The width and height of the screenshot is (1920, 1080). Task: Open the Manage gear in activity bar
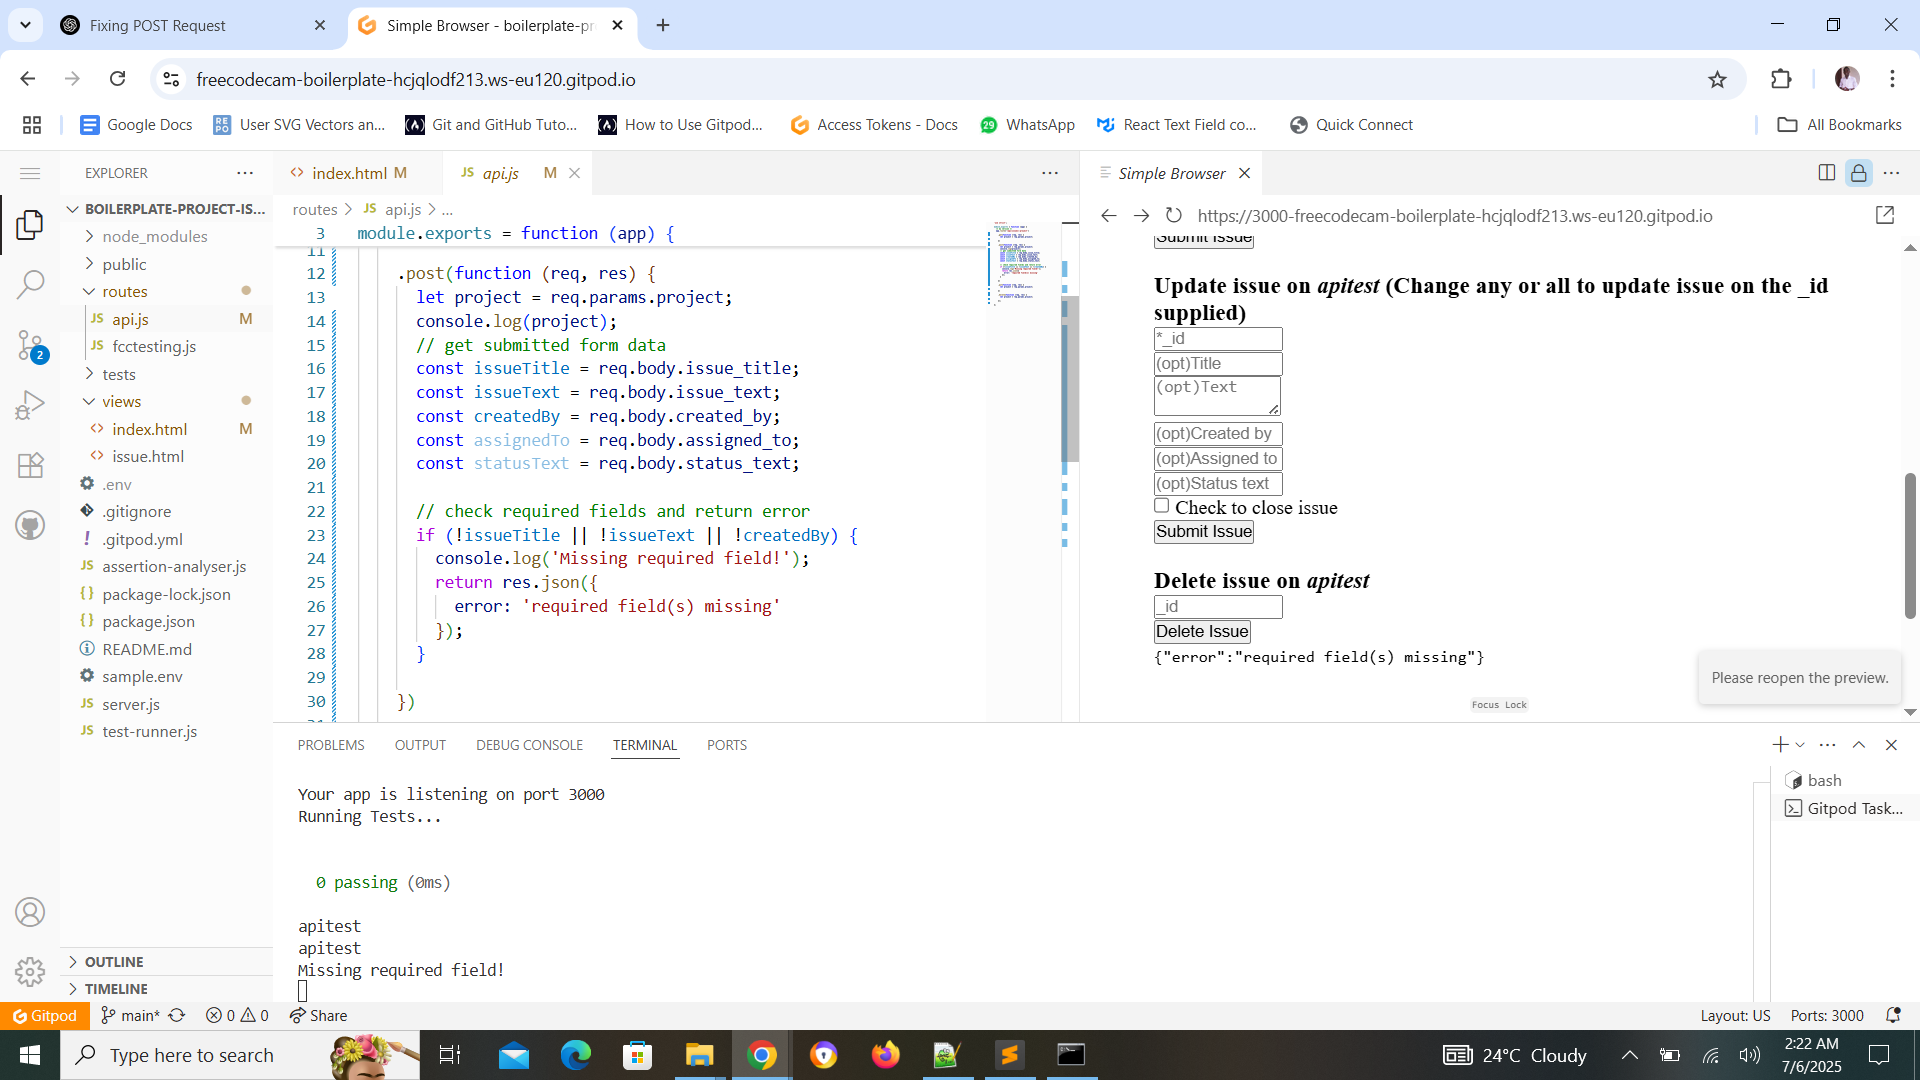click(30, 971)
